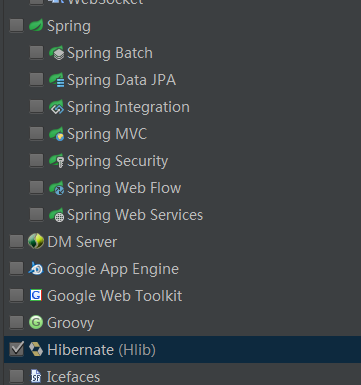Enable Spring Web Flow checkbox
The width and height of the screenshot is (361, 385).
(x=37, y=187)
